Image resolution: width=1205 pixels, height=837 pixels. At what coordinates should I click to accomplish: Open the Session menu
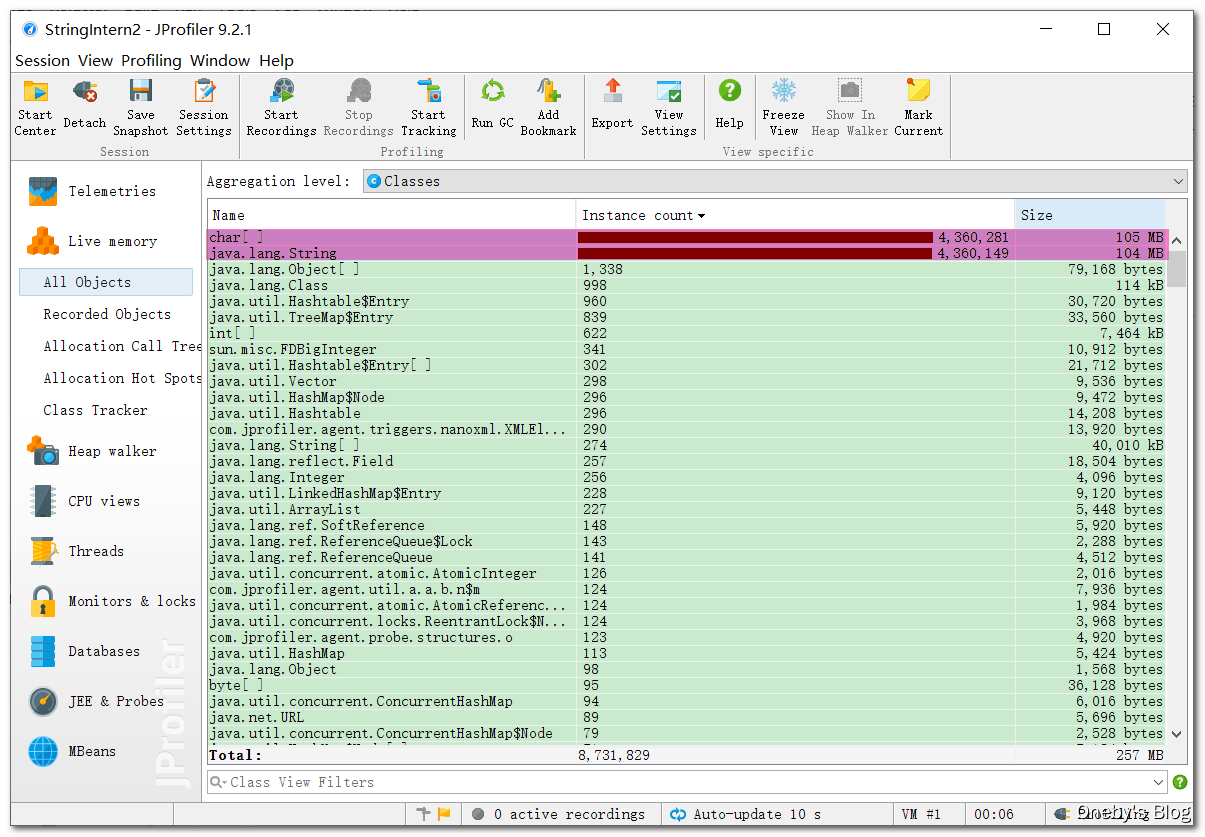click(x=42, y=60)
